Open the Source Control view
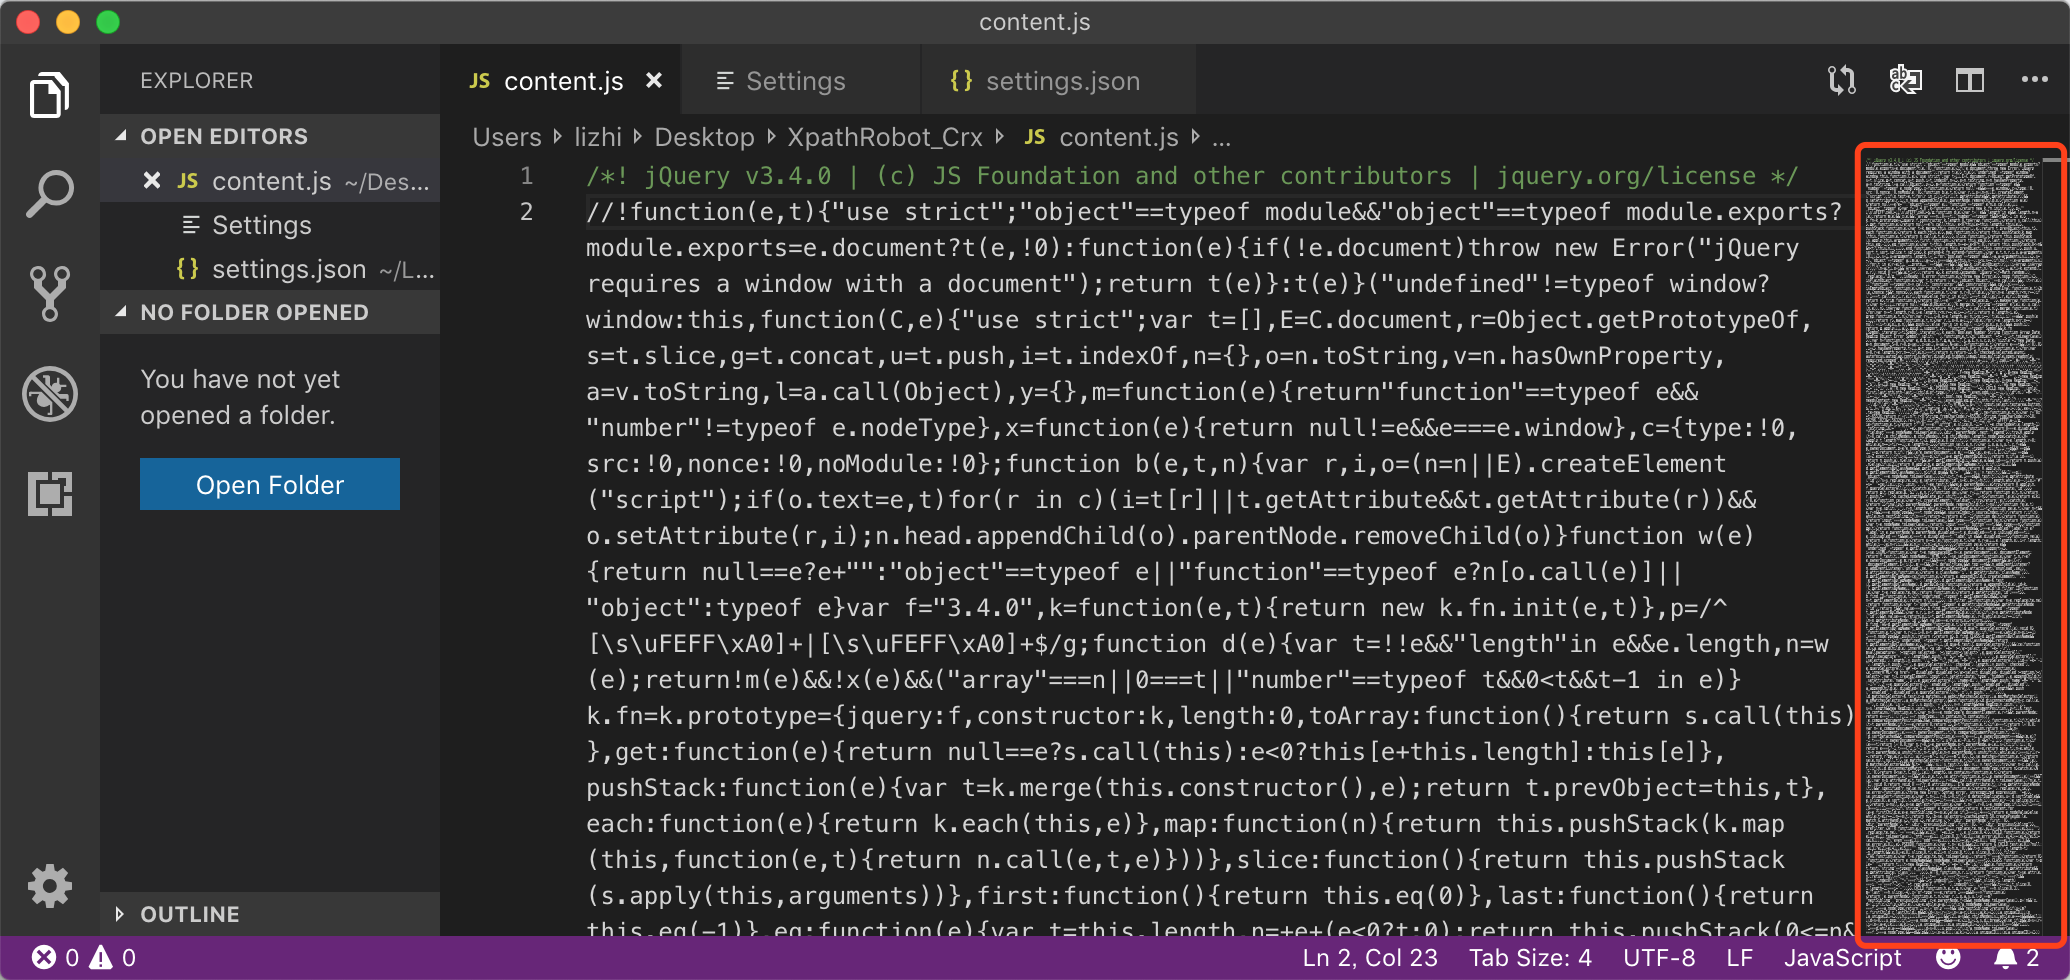The height and width of the screenshot is (980, 2070). tap(49, 293)
